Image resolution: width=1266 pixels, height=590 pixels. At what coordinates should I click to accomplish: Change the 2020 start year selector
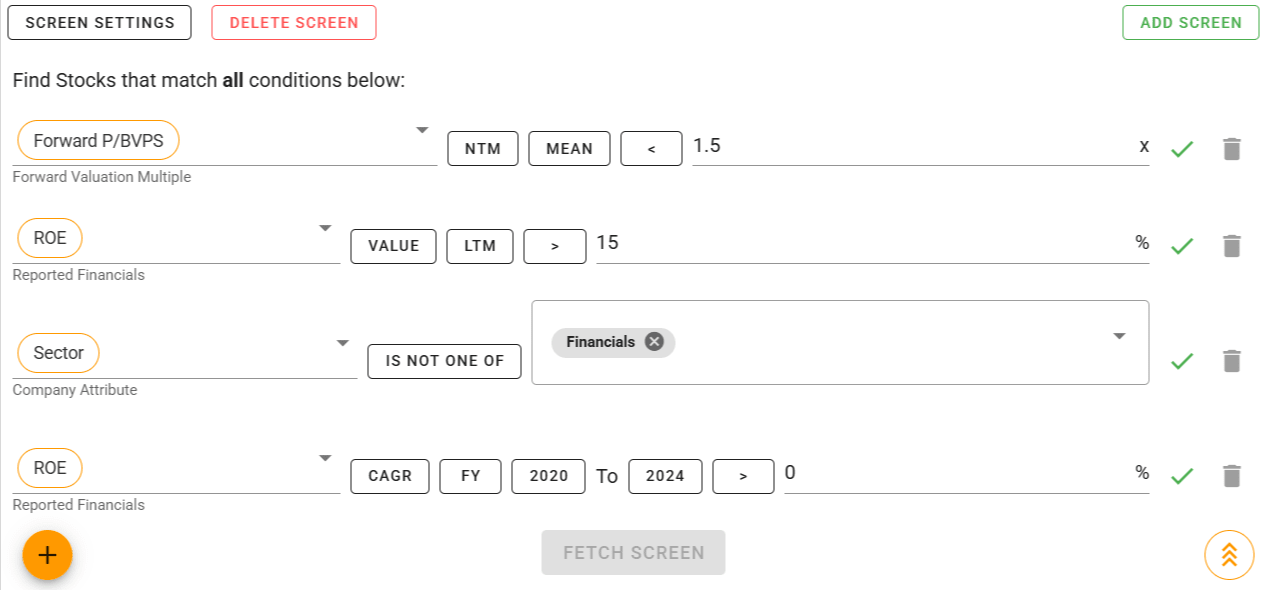[549, 476]
